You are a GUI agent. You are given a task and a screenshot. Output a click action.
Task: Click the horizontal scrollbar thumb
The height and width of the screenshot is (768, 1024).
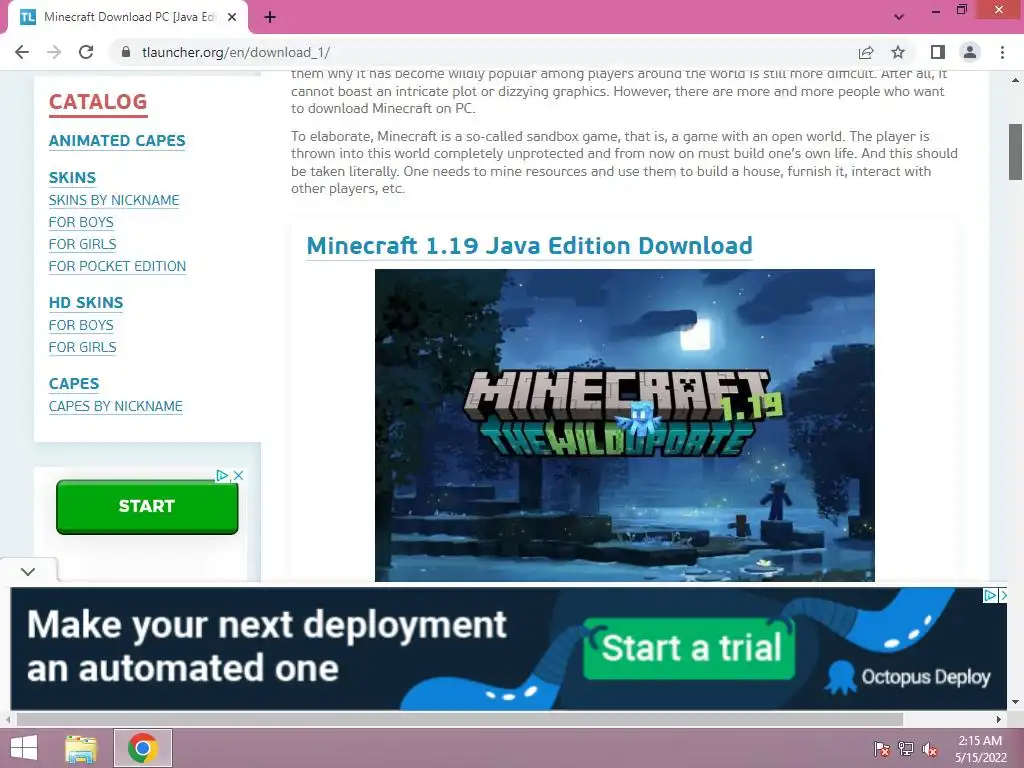pos(460,719)
